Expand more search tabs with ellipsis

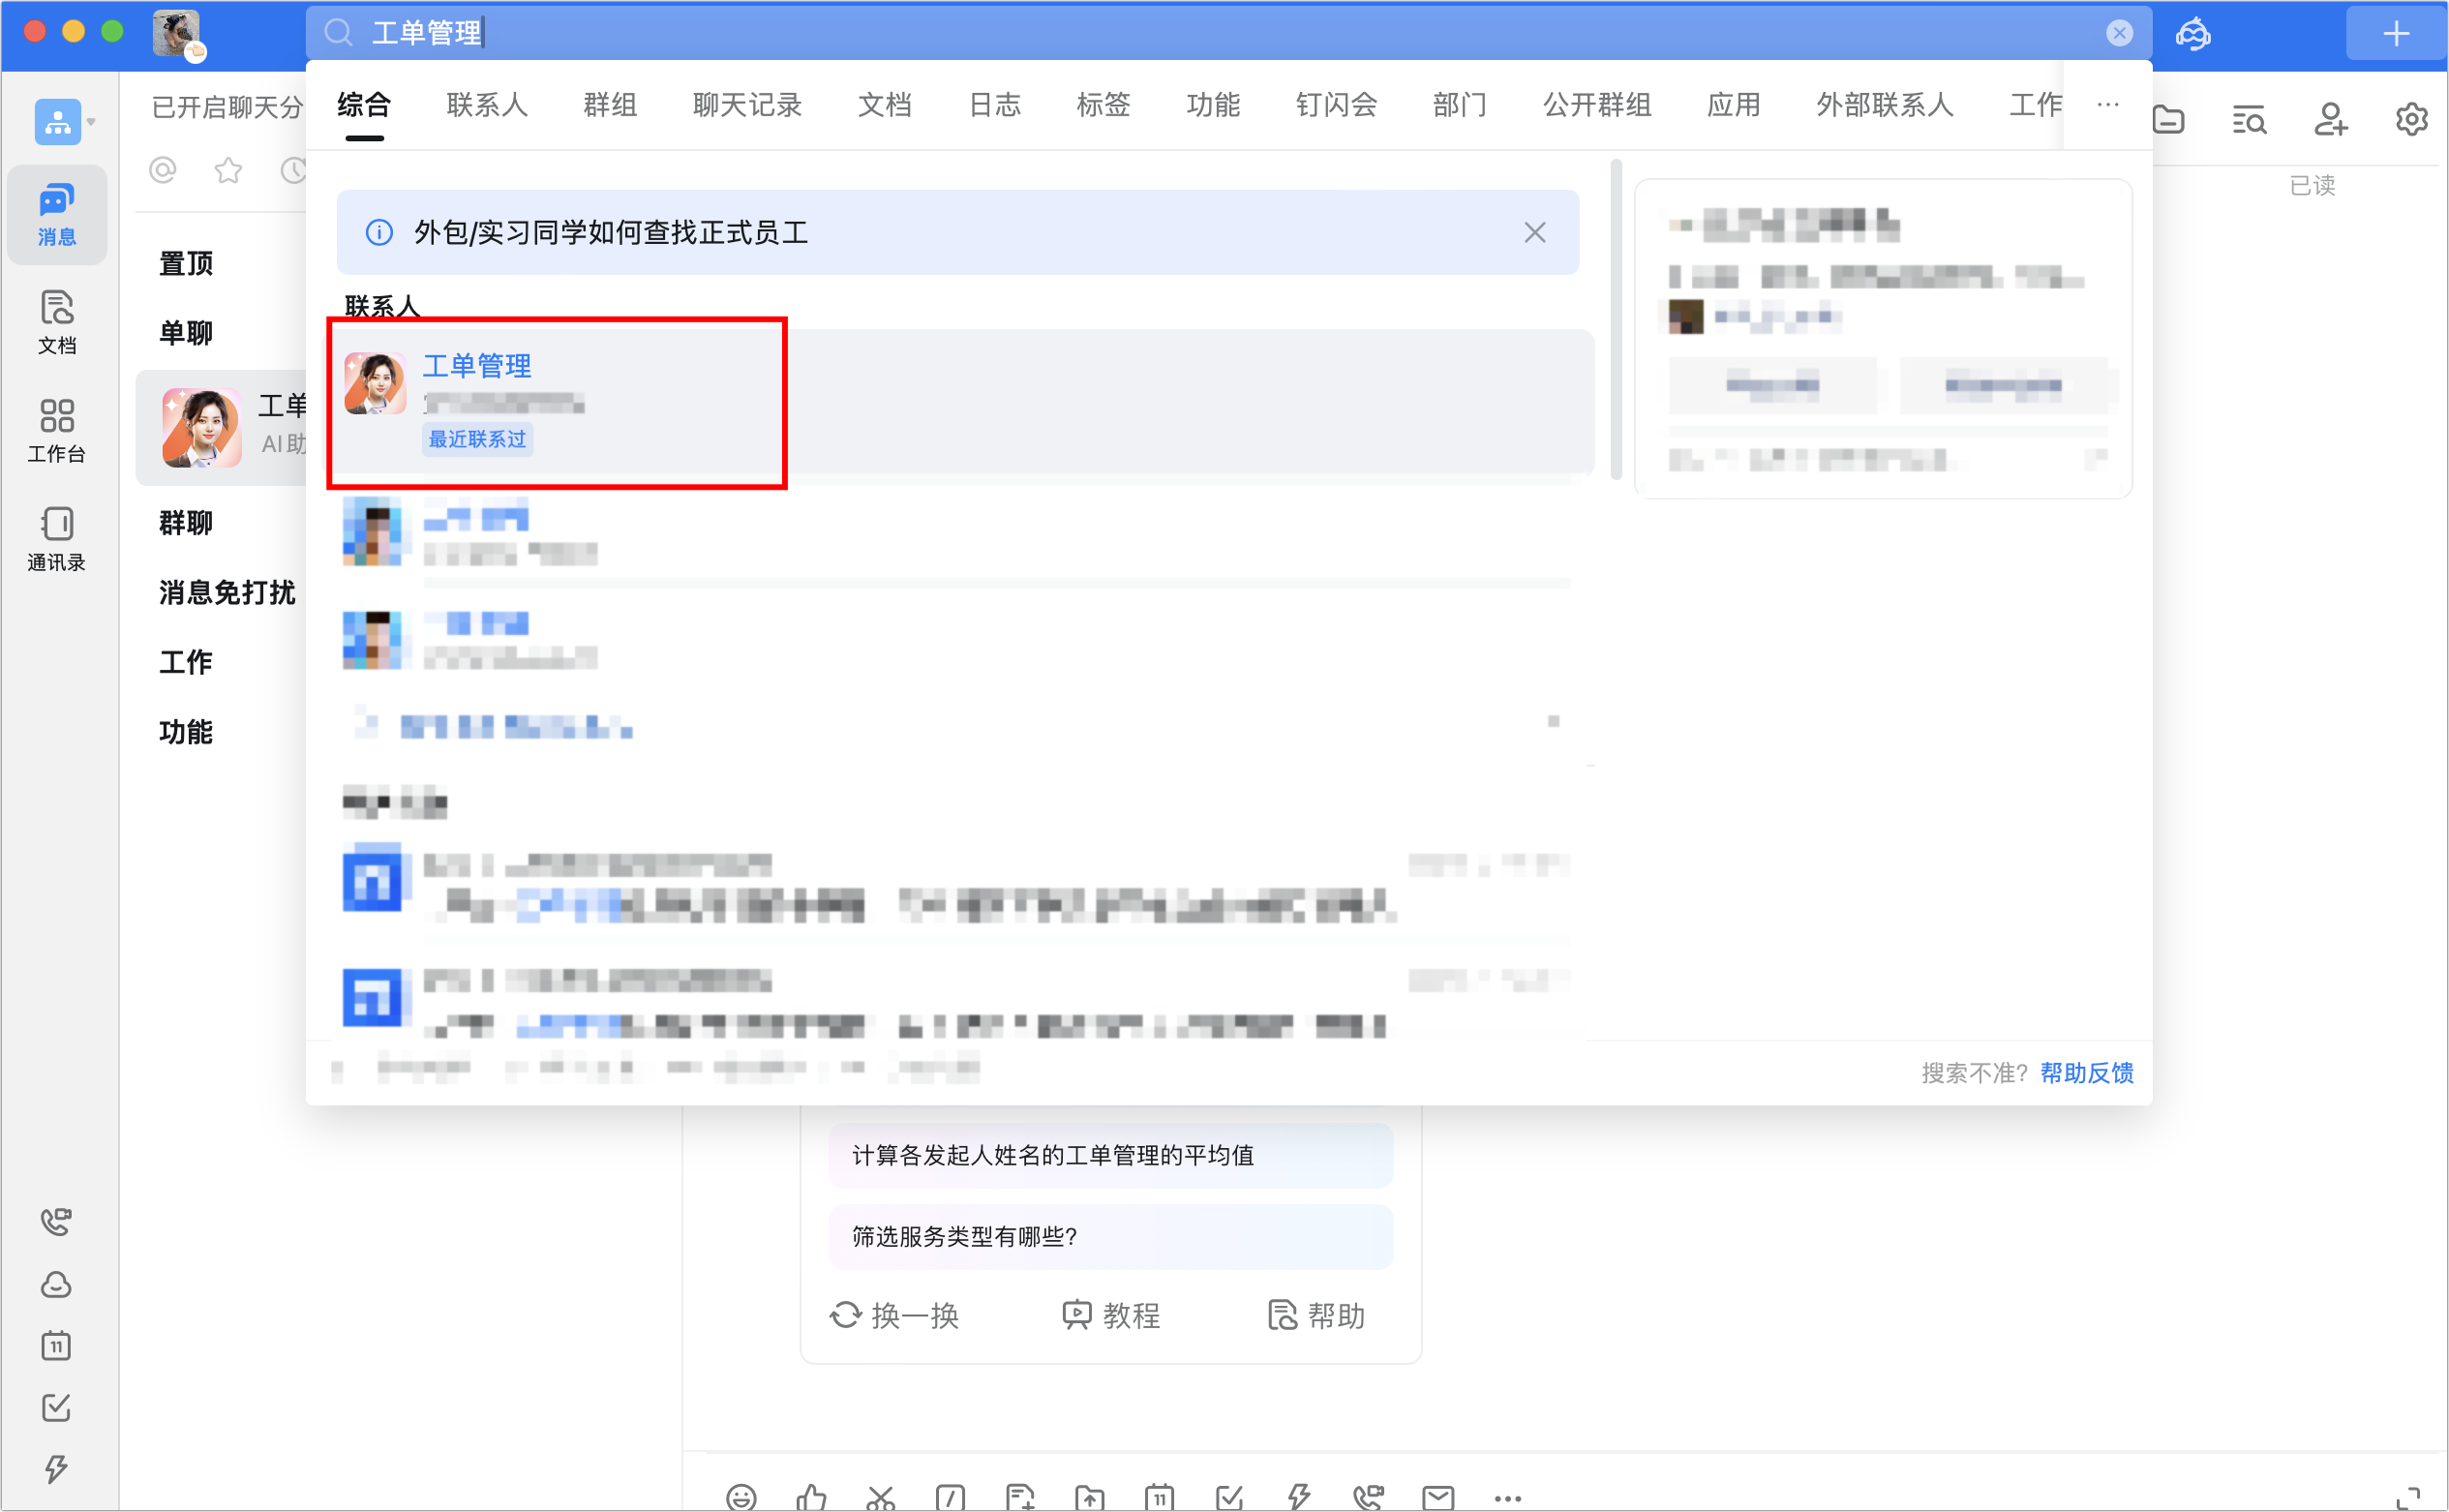click(2108, 105)
